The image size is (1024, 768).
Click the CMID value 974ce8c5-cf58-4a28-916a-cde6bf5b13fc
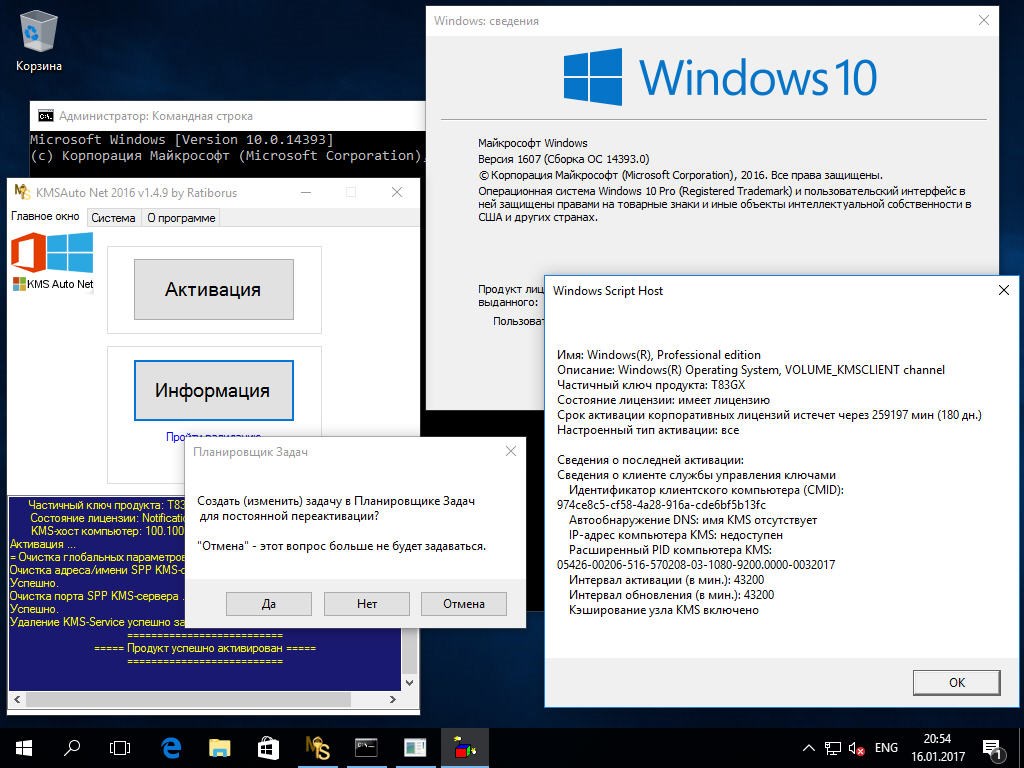point(662,505)
